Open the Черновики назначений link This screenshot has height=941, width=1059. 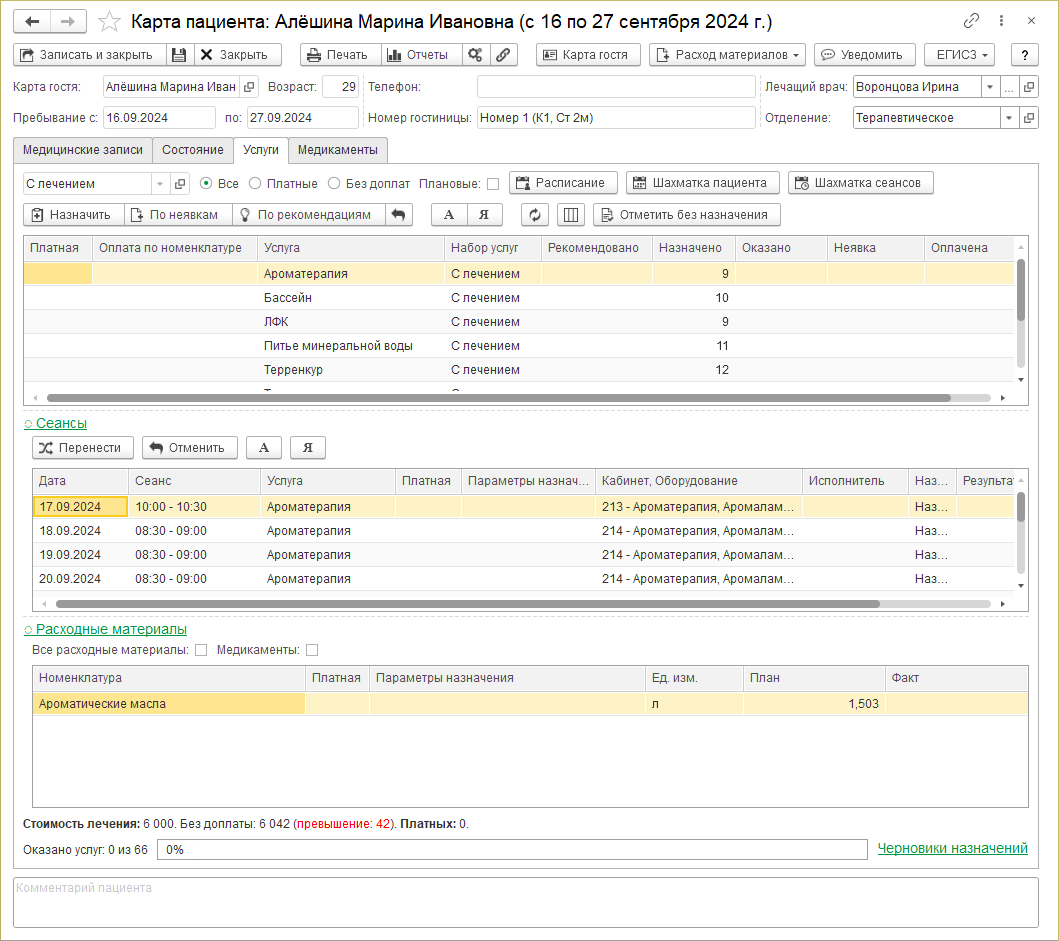(952, 848)
